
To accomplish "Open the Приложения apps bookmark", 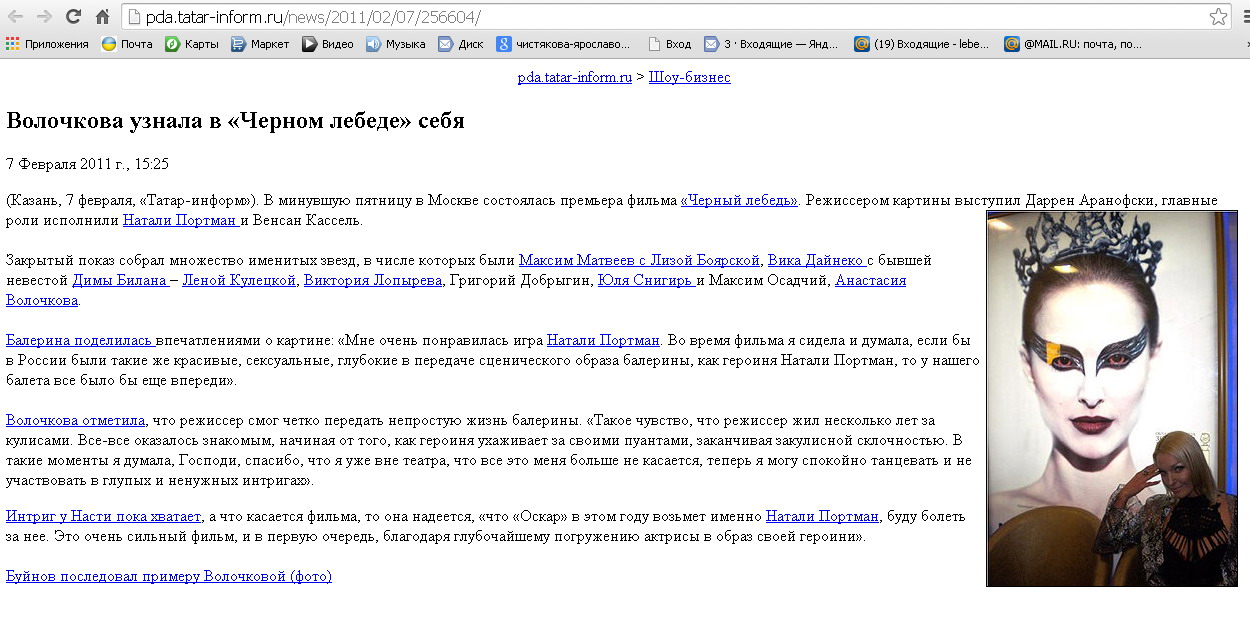I will tap(47, 44).
